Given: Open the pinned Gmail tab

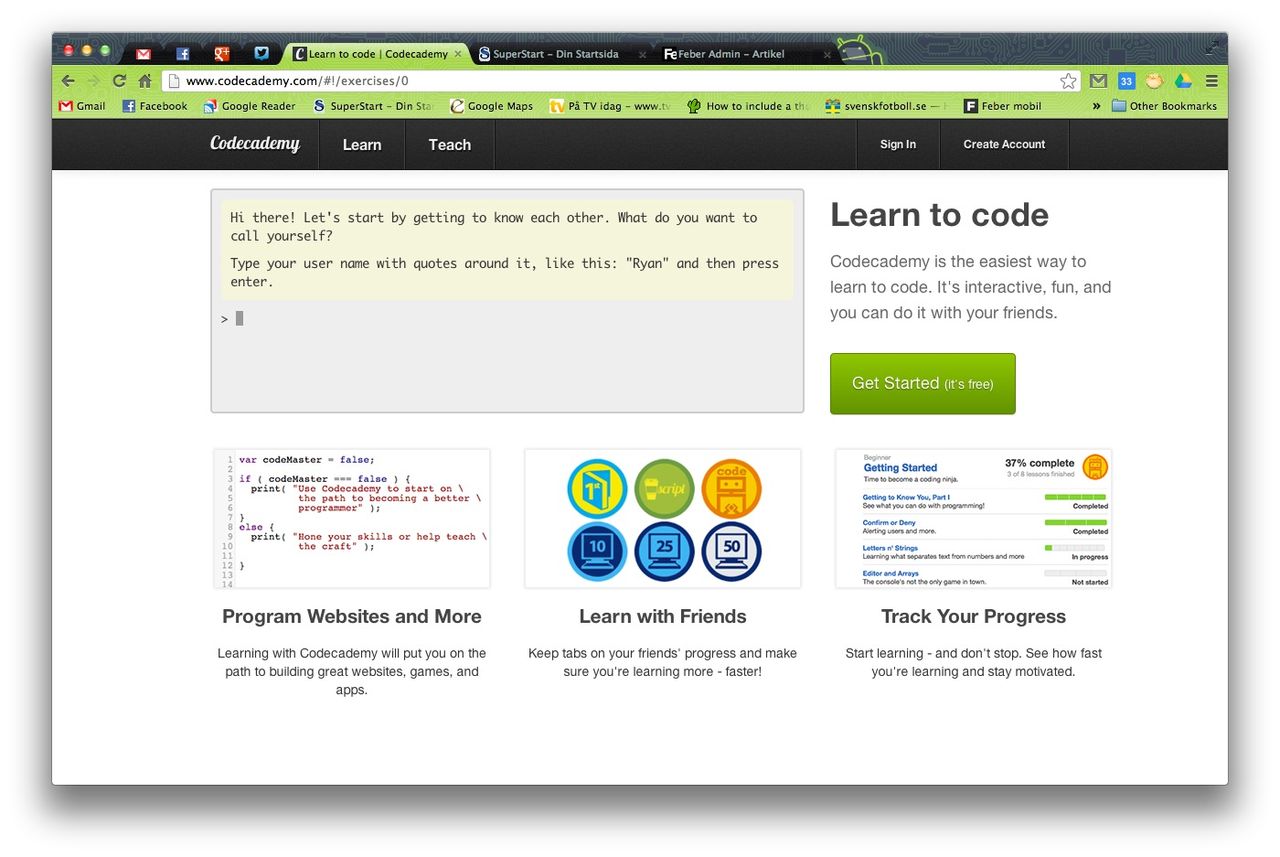Looking at the screenshot, I should 143,54.
